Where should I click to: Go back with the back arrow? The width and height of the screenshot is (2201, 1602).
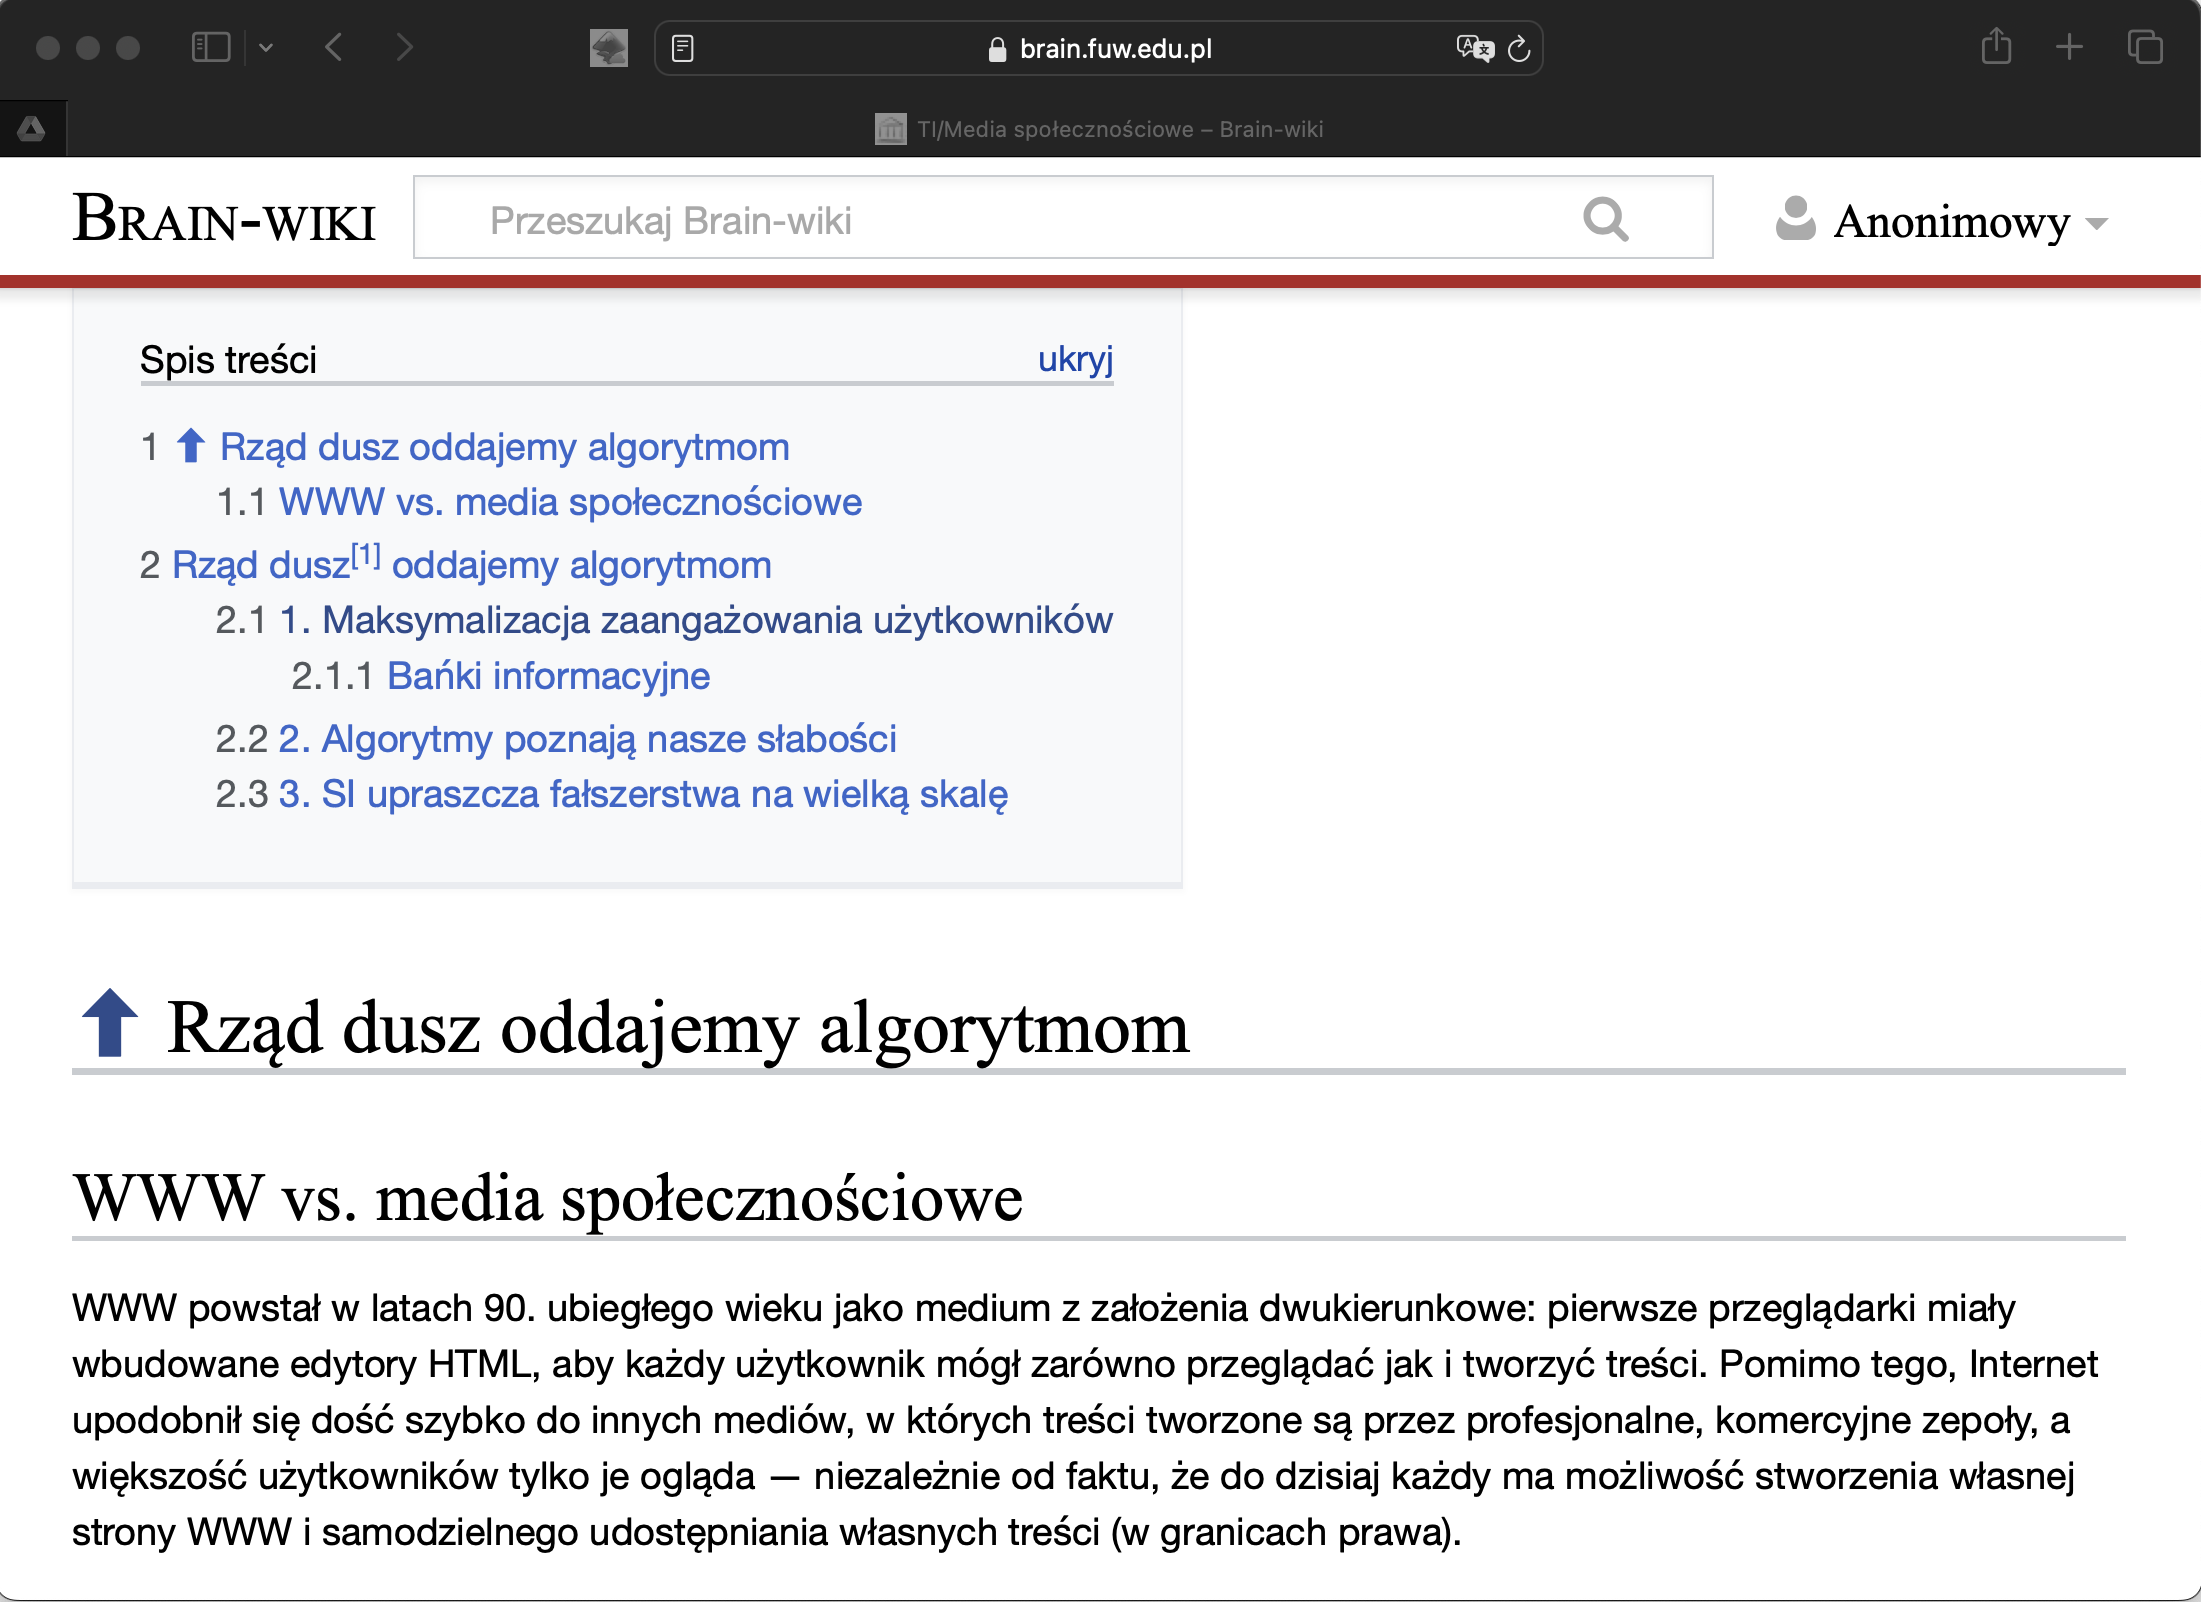pyautogui.click(x=334, y=47)
